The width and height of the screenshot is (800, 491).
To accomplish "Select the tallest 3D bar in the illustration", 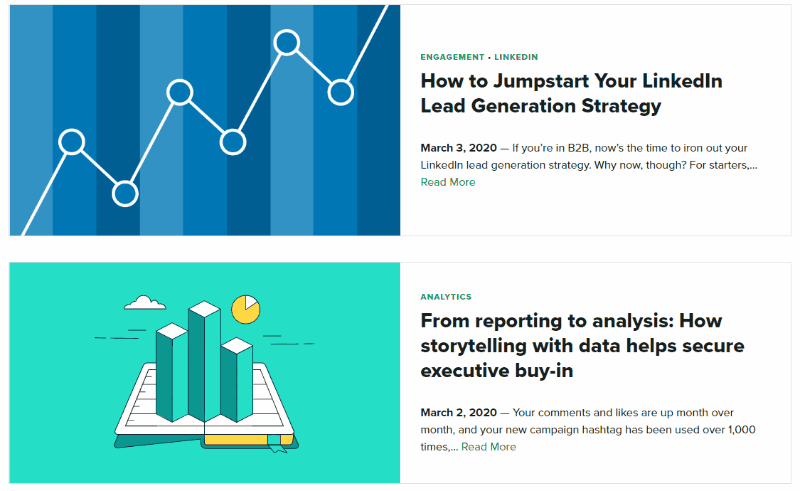I will [205, 361].
